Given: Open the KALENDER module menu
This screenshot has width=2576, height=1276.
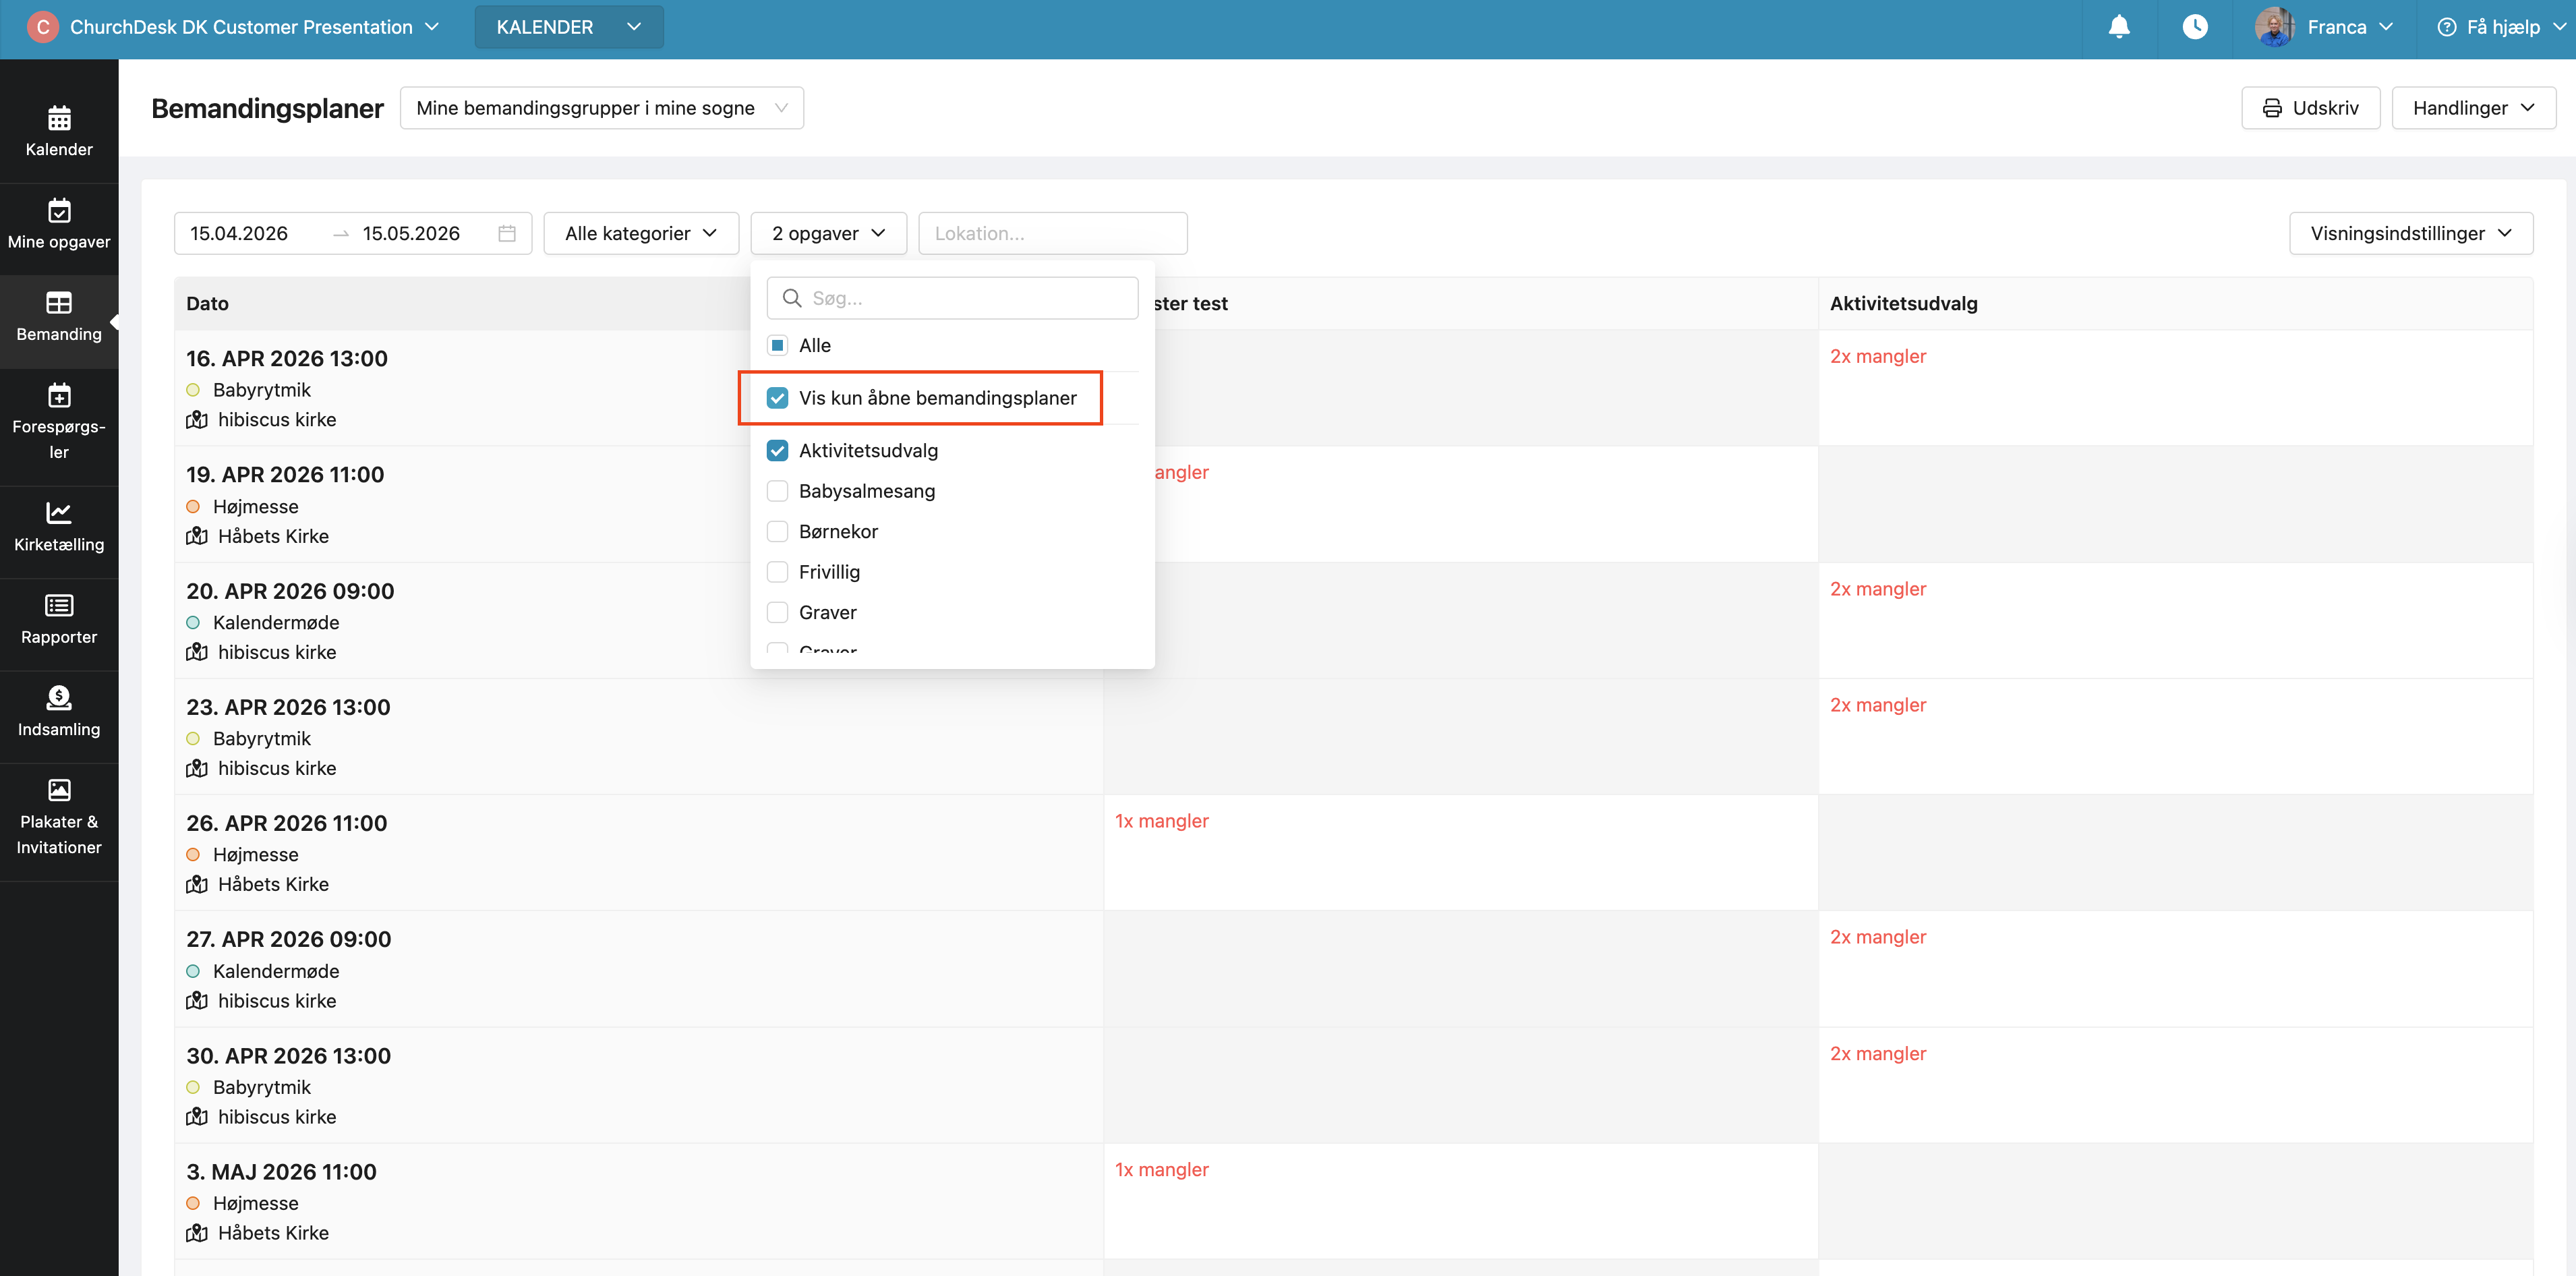Looking at the screenshot, I should (568, 27).
